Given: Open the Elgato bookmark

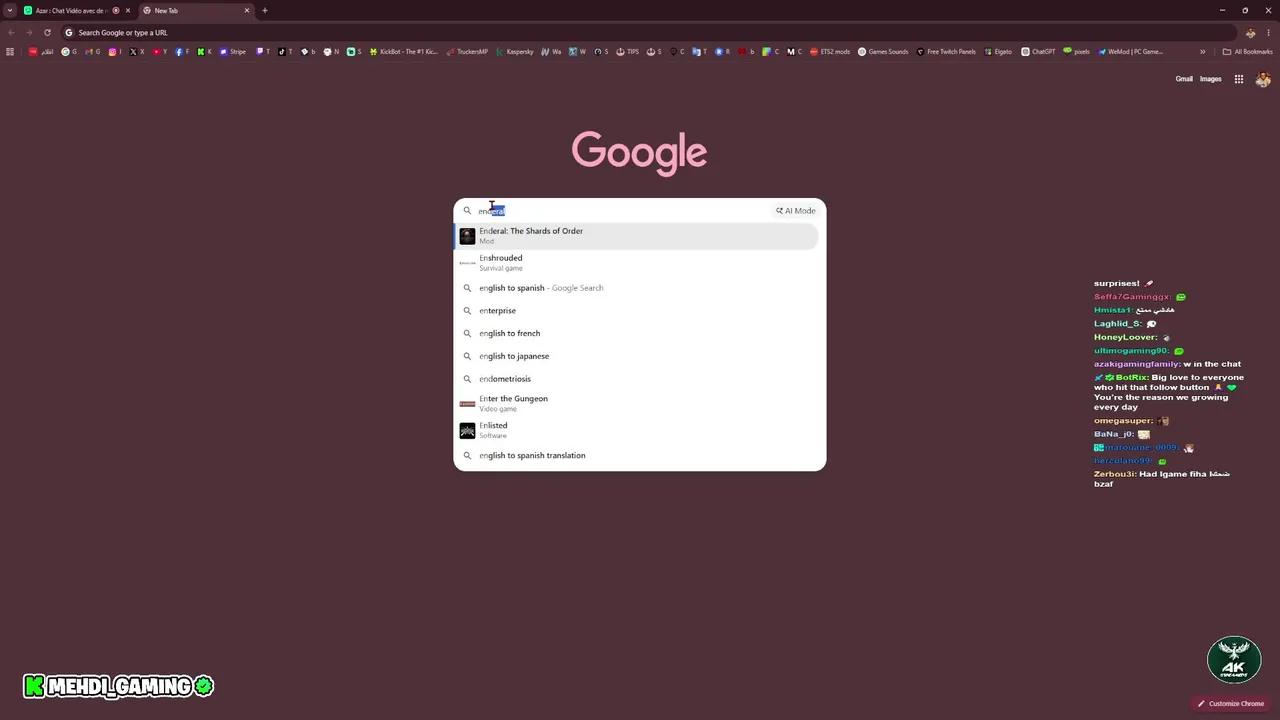Looking at the screenshot, I should [x=998, y=52].
